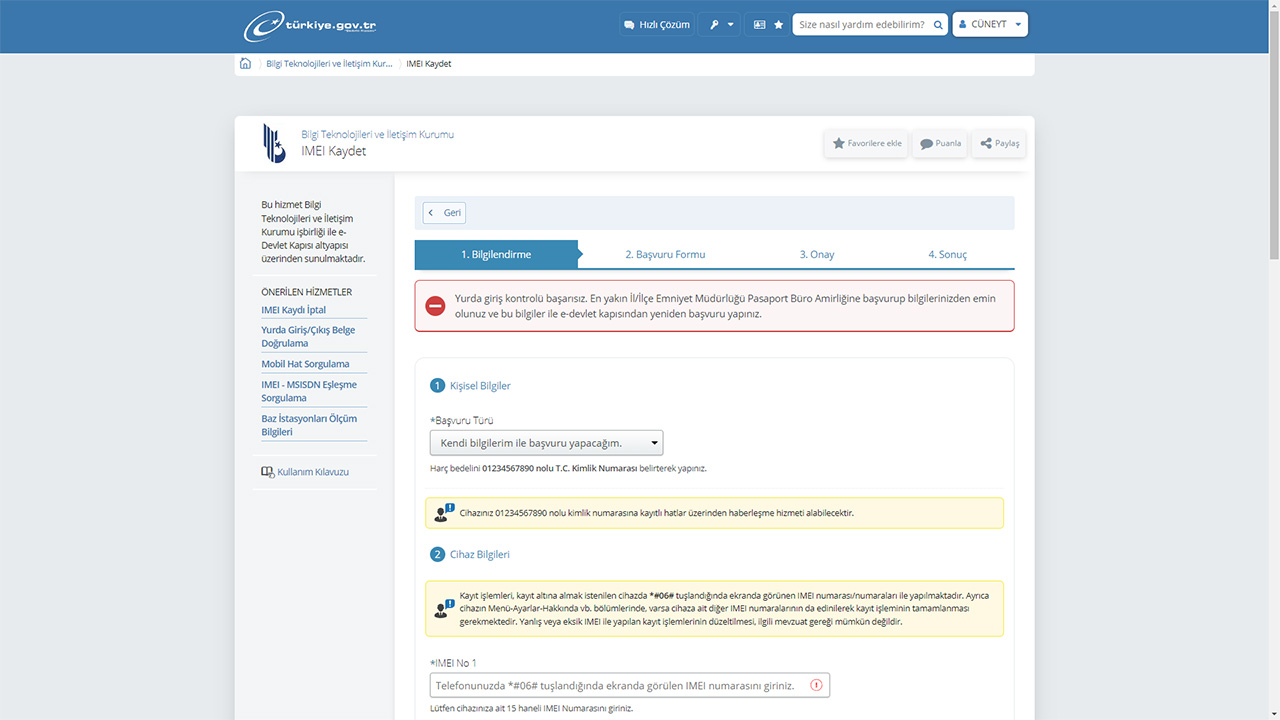Click the star favorites icon in header

[x=779, y=25]
